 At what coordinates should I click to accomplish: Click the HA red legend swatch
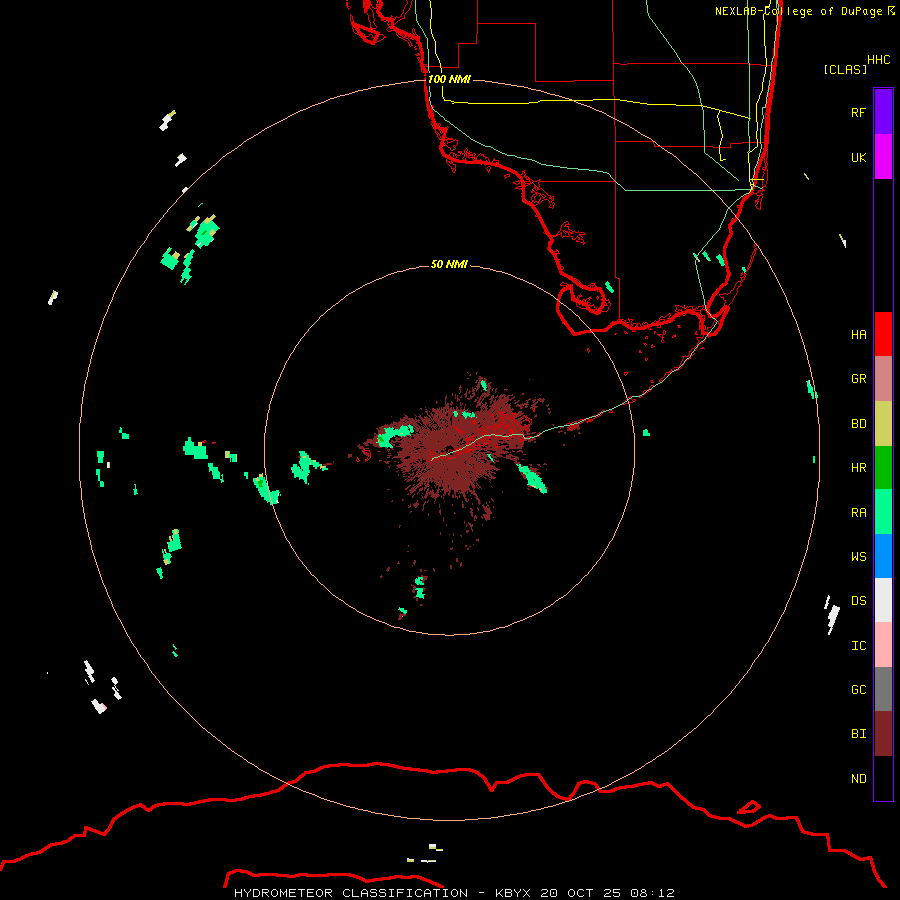(883, 334)
